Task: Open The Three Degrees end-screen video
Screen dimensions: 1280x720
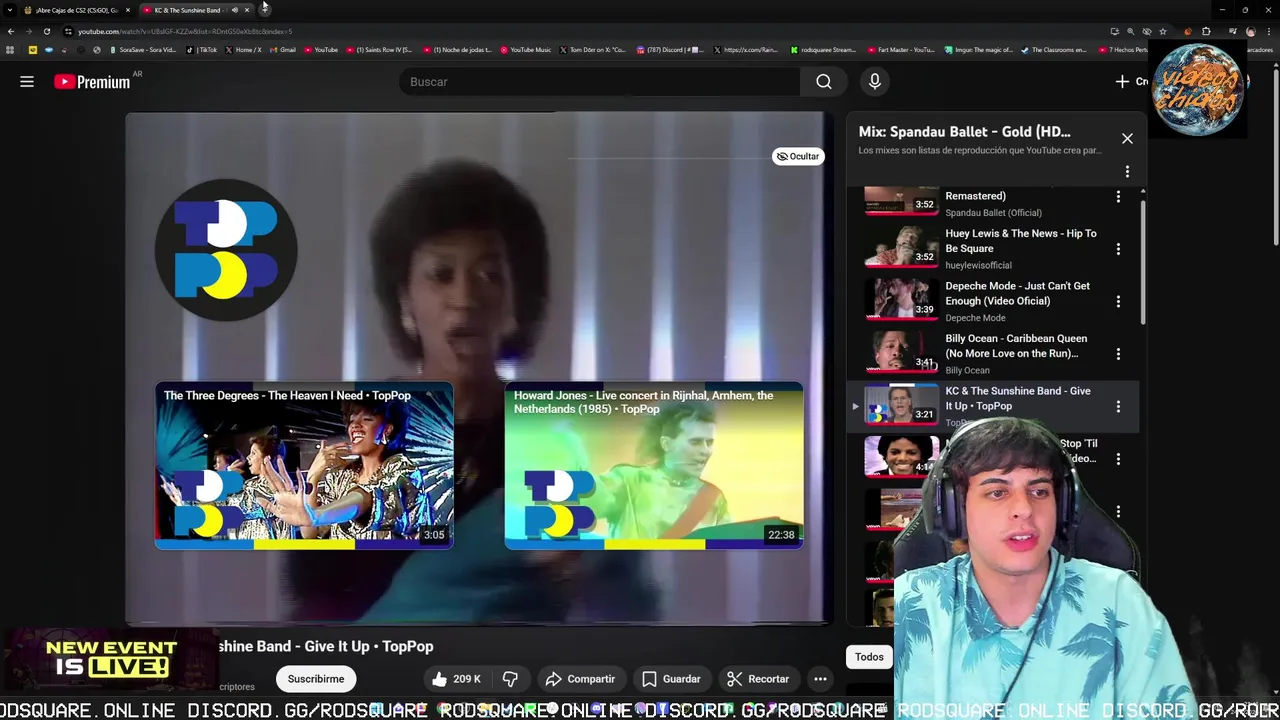Action: tap(304, 466)
